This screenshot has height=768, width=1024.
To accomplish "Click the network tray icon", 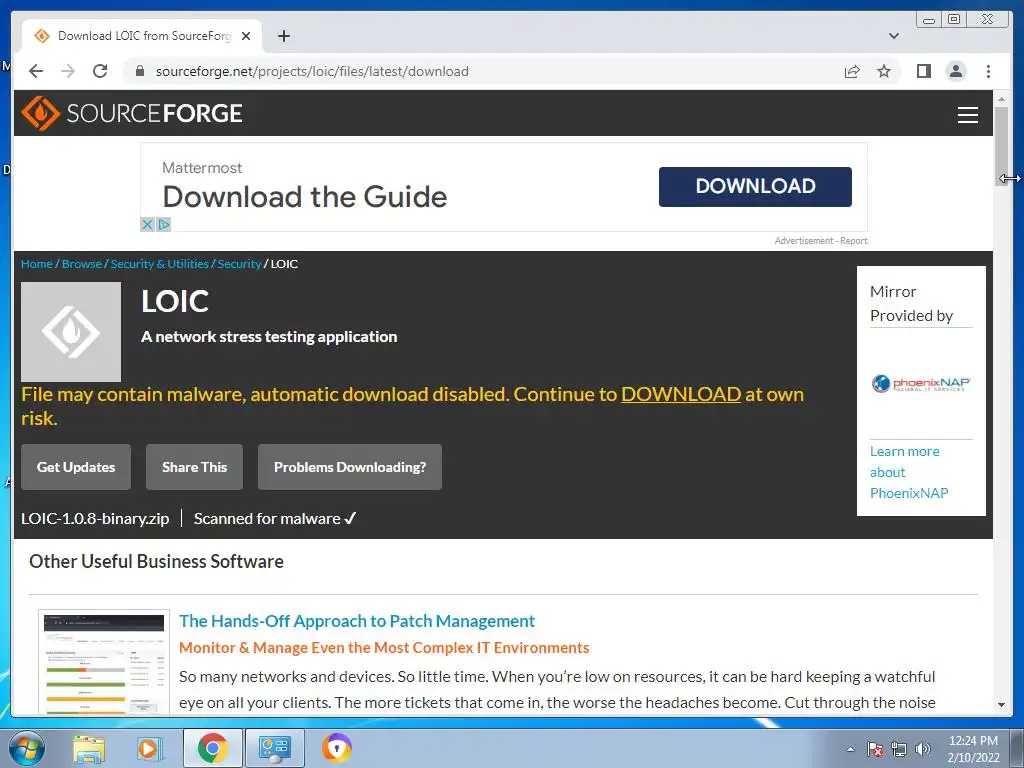I will point(899,749).
